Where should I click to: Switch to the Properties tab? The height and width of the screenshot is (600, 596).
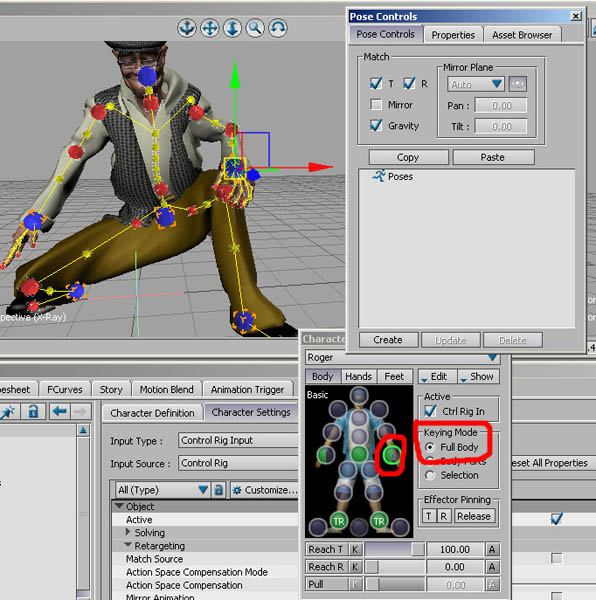[x=453, y=35]
